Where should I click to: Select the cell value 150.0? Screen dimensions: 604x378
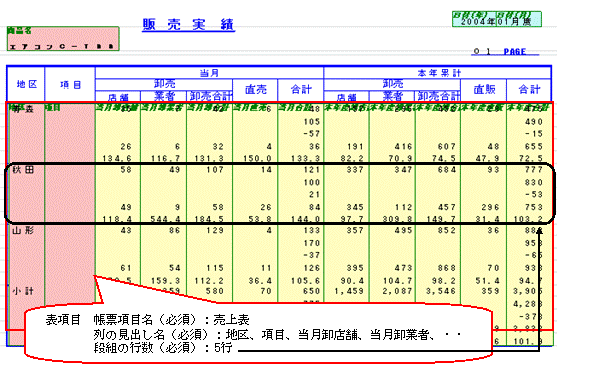pos(257,158)
